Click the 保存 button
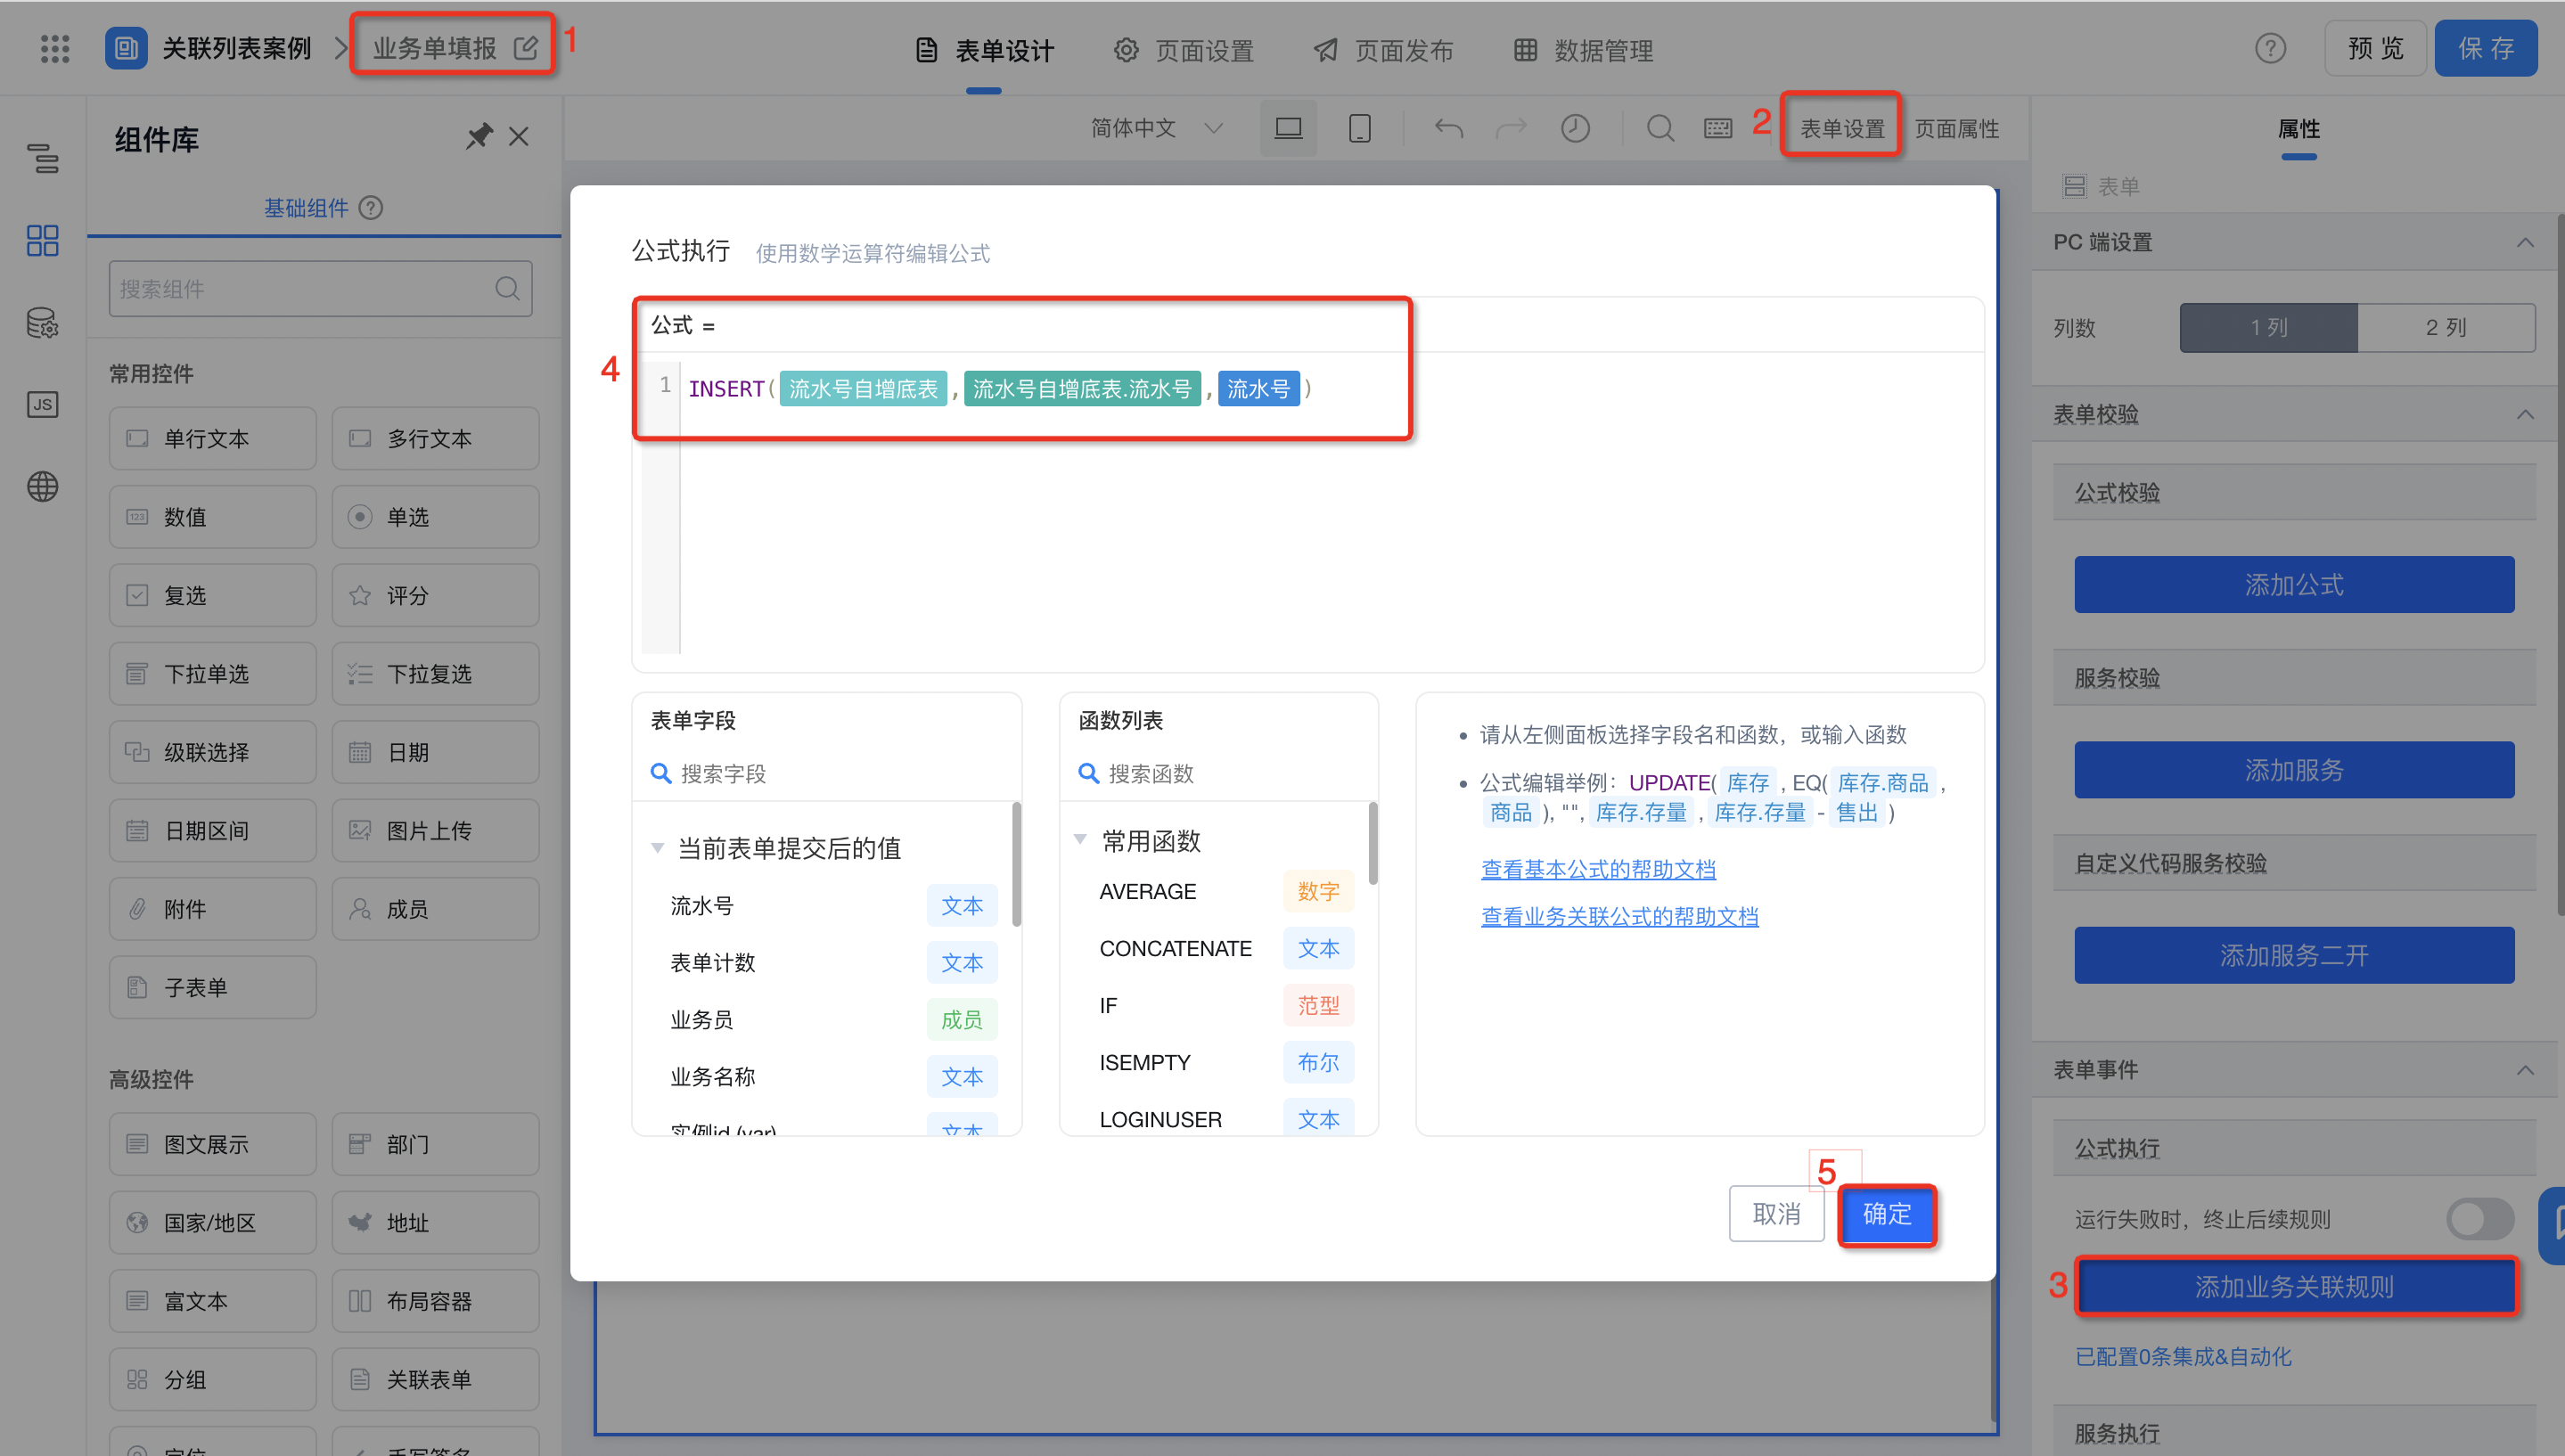The width and height of the screenshot is (2565, 1456). pyautogui.click(x=2486, y=48)
